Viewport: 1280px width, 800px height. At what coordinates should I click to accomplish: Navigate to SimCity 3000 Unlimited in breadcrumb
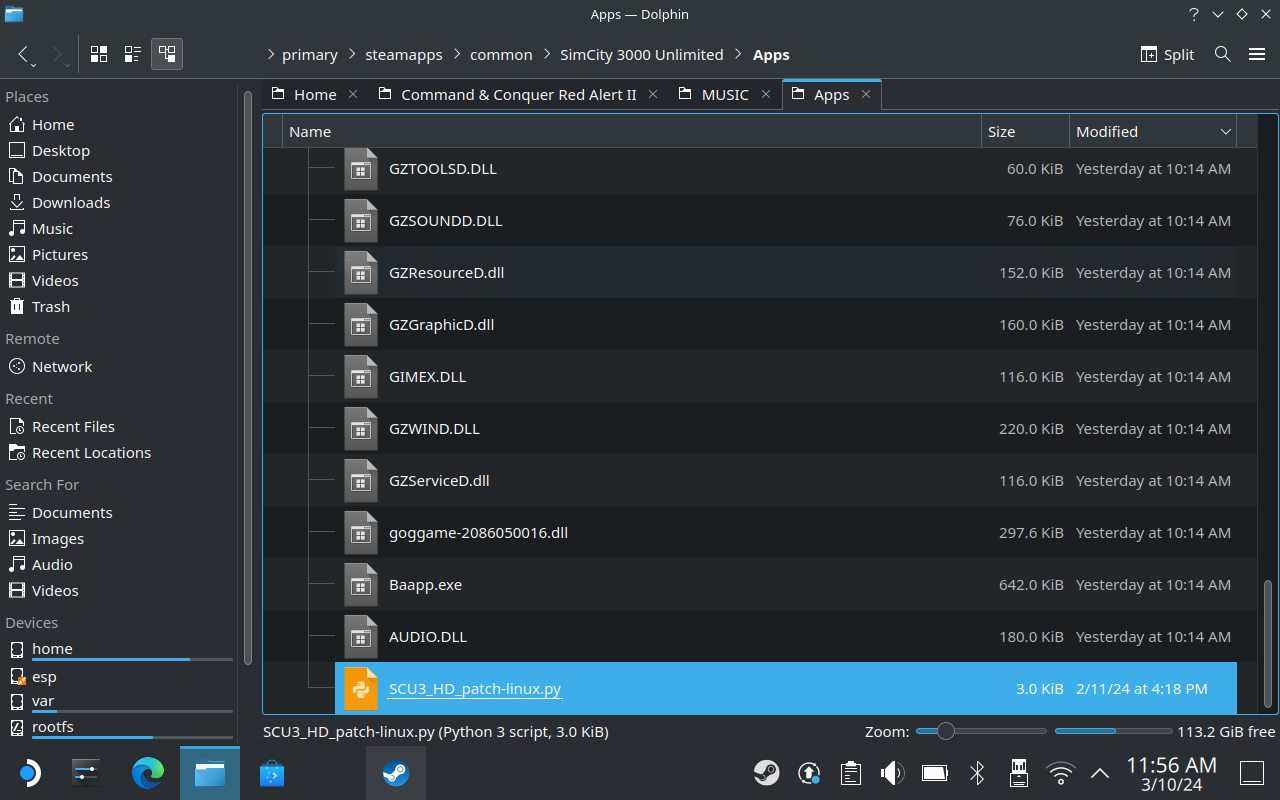click(642, 54)
